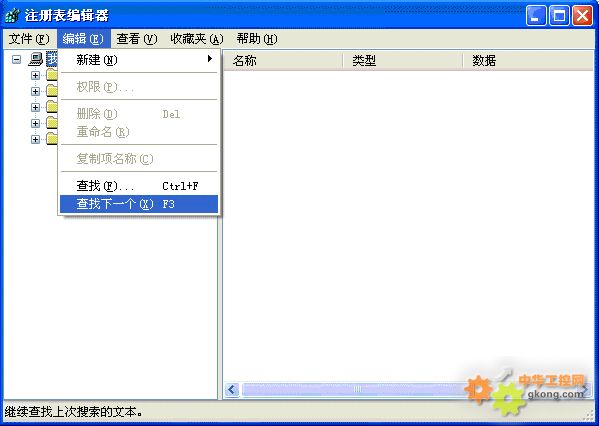Click the second yellow folder icon in tree
This screenshot has width=599, height=426.
[x=52, y=91]
